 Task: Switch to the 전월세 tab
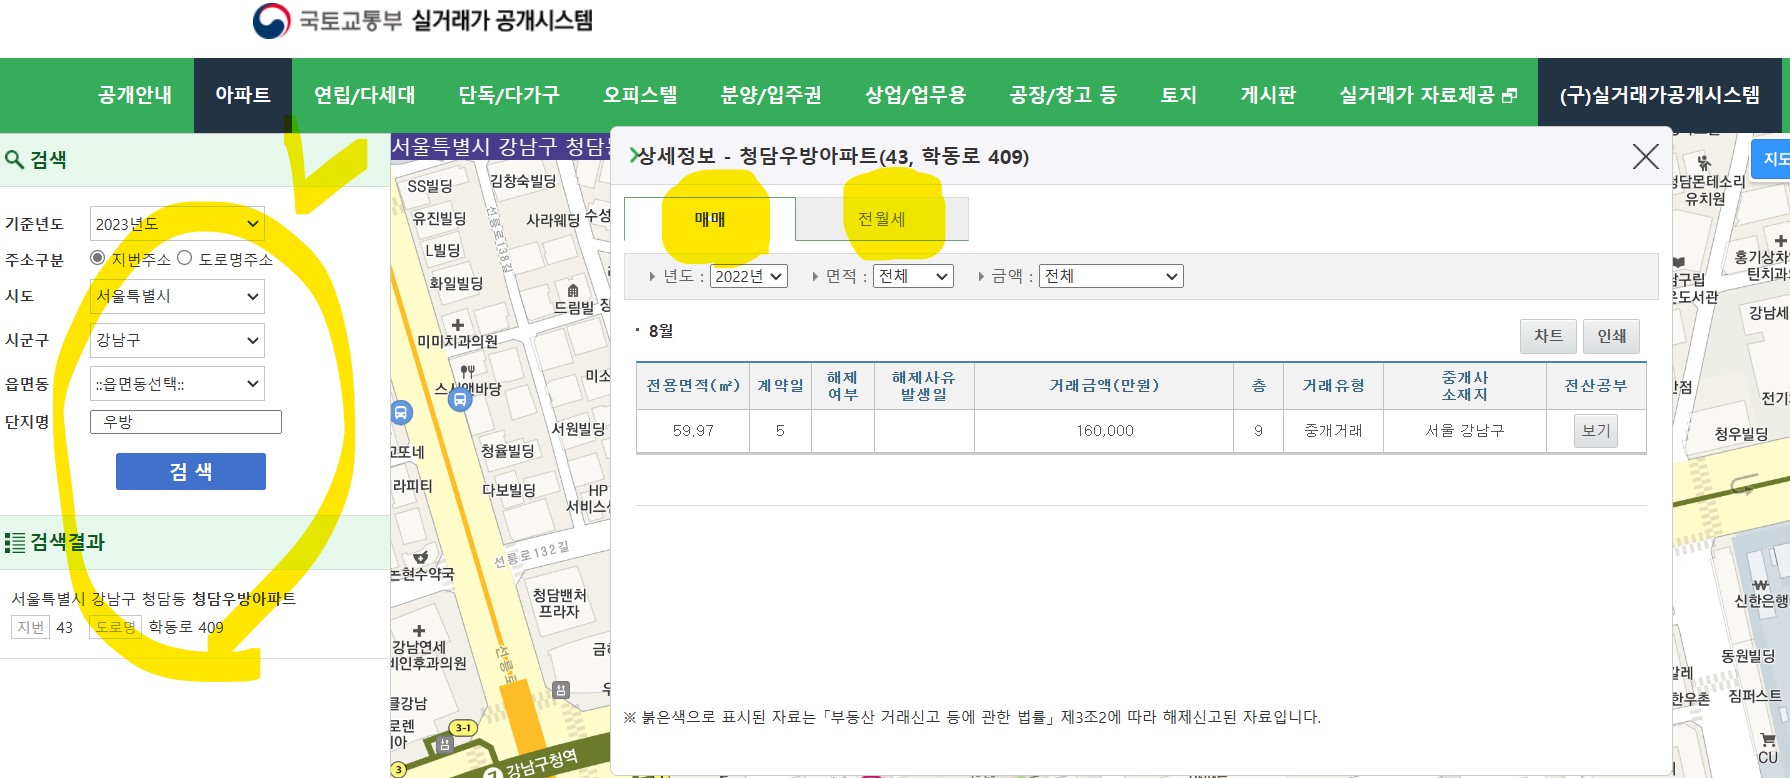881,219
